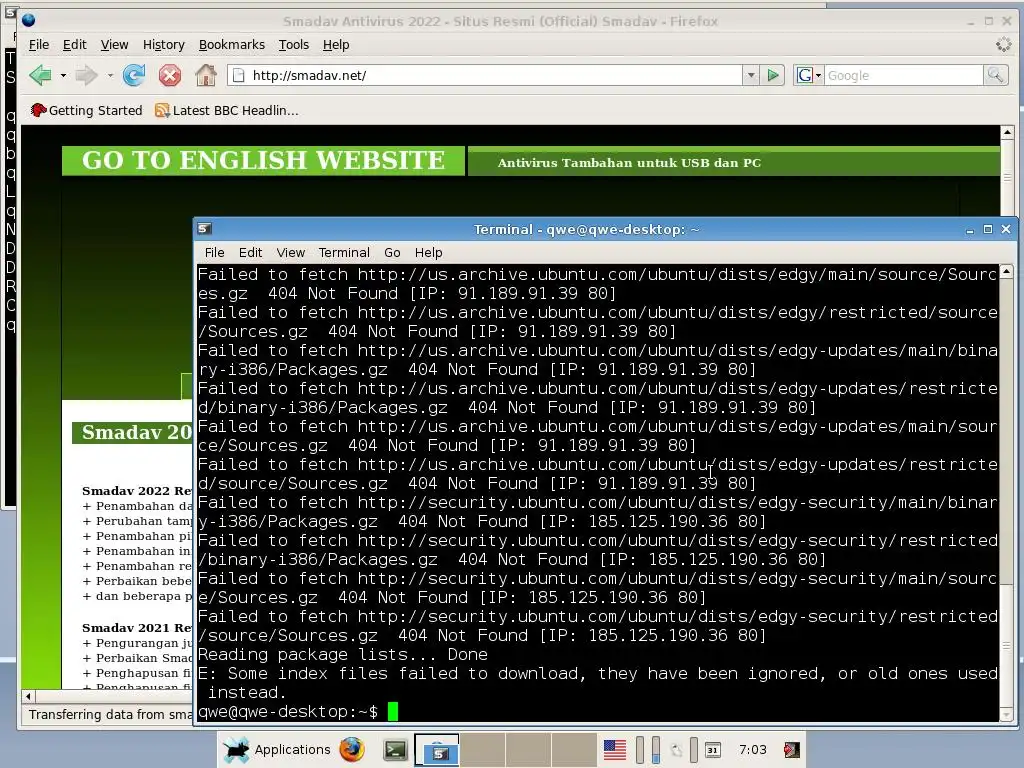
Task: Click the Firefox activity throbber icon
Action: [x=1003, y=44]
